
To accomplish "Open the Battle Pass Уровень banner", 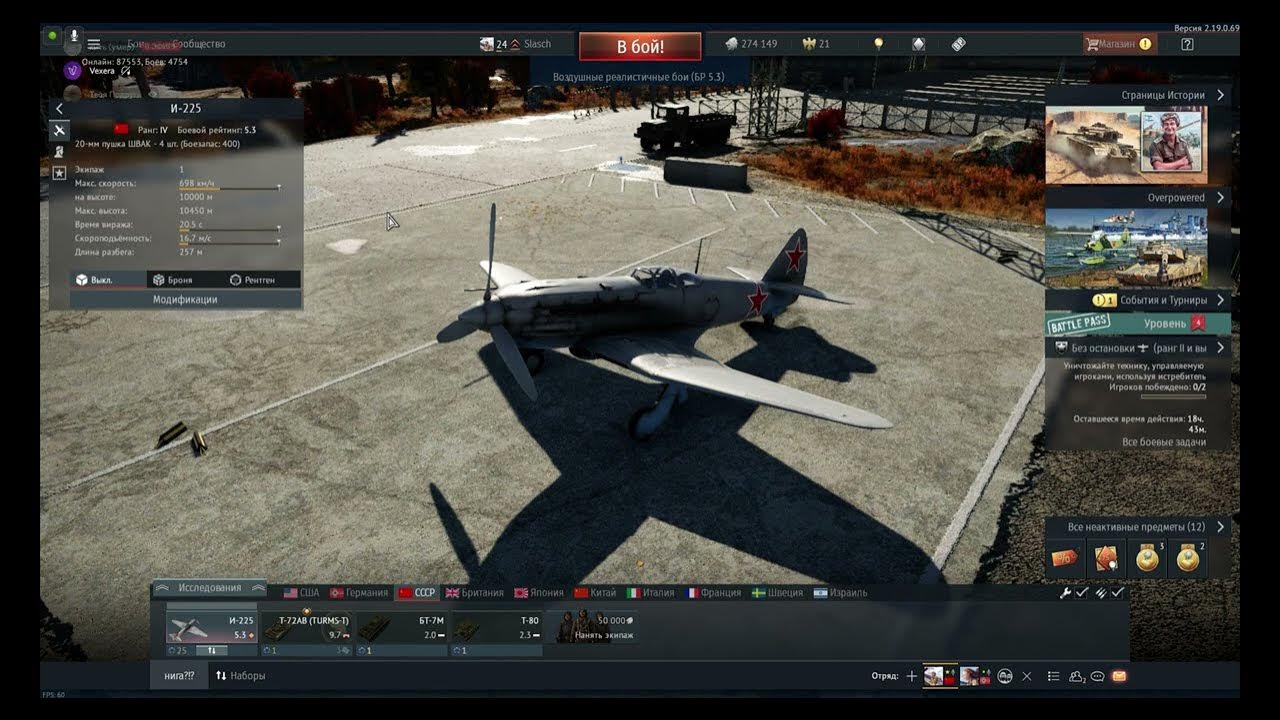I will (x=1138, y=323).
